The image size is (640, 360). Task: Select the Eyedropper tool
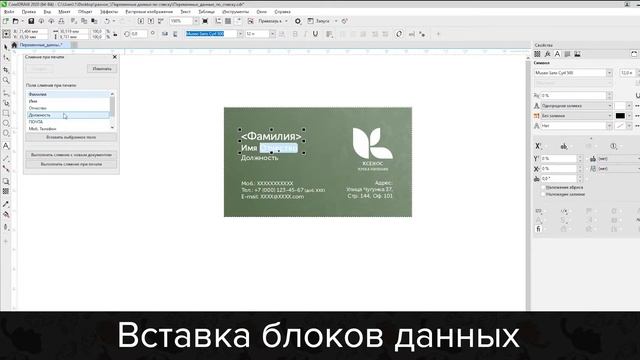(6, 204)
